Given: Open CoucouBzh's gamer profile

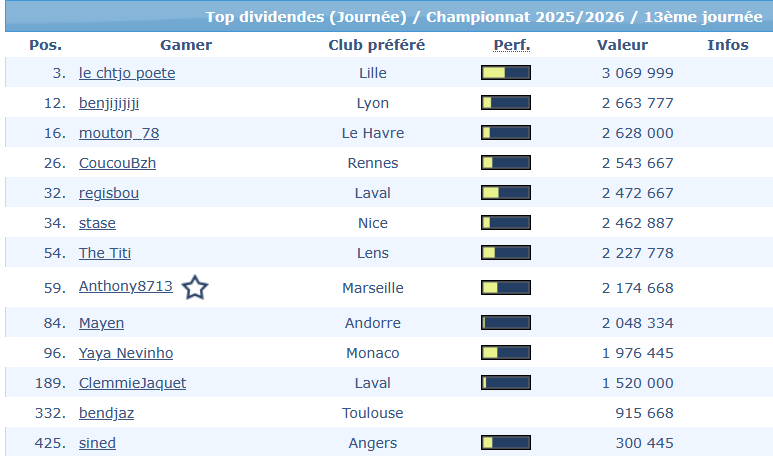Looking at the screenshot, I should (117, 163).
